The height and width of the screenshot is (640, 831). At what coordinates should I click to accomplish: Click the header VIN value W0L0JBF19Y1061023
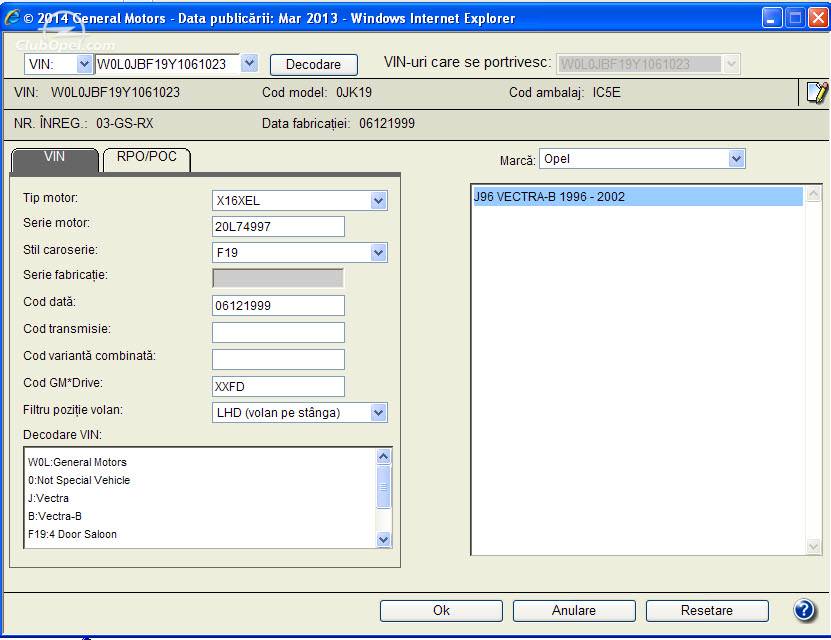tap(116, 92)
